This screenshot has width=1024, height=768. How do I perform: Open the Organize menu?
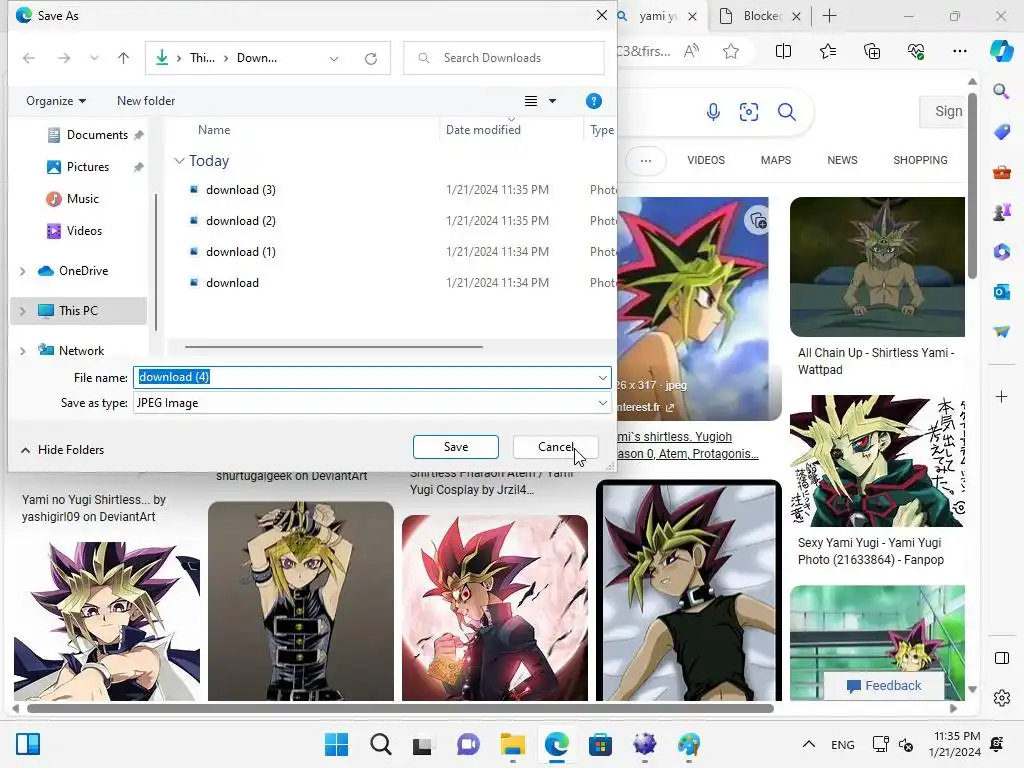(x=56, y=101)
